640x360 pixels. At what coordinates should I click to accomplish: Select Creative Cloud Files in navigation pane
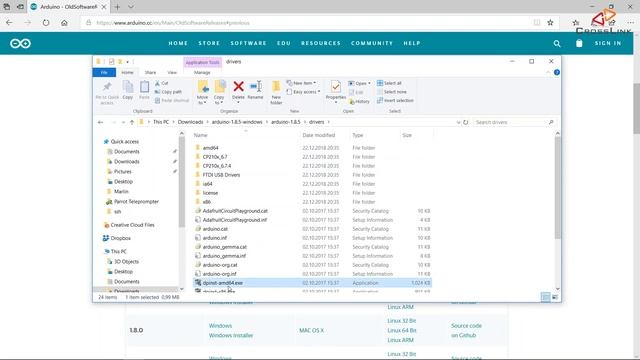click(x=132, y=225)
